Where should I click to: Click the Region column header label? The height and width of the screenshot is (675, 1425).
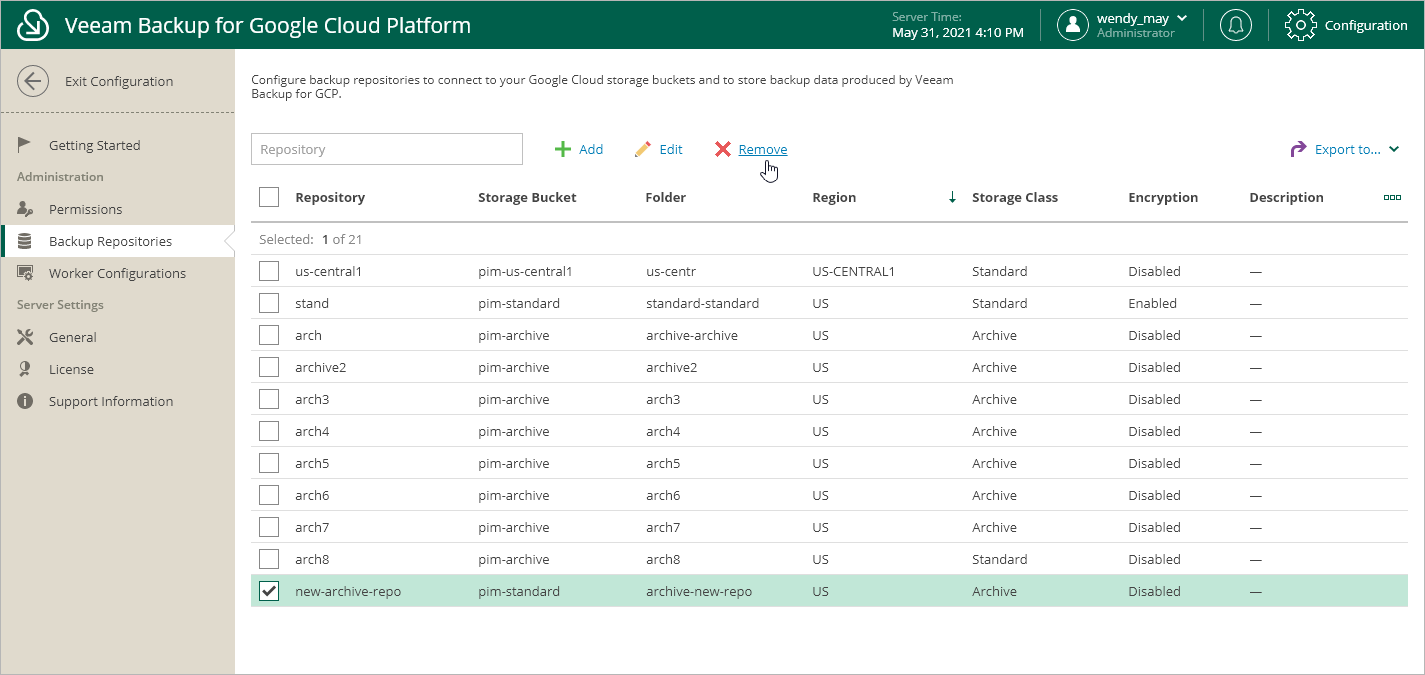point(834,197)
